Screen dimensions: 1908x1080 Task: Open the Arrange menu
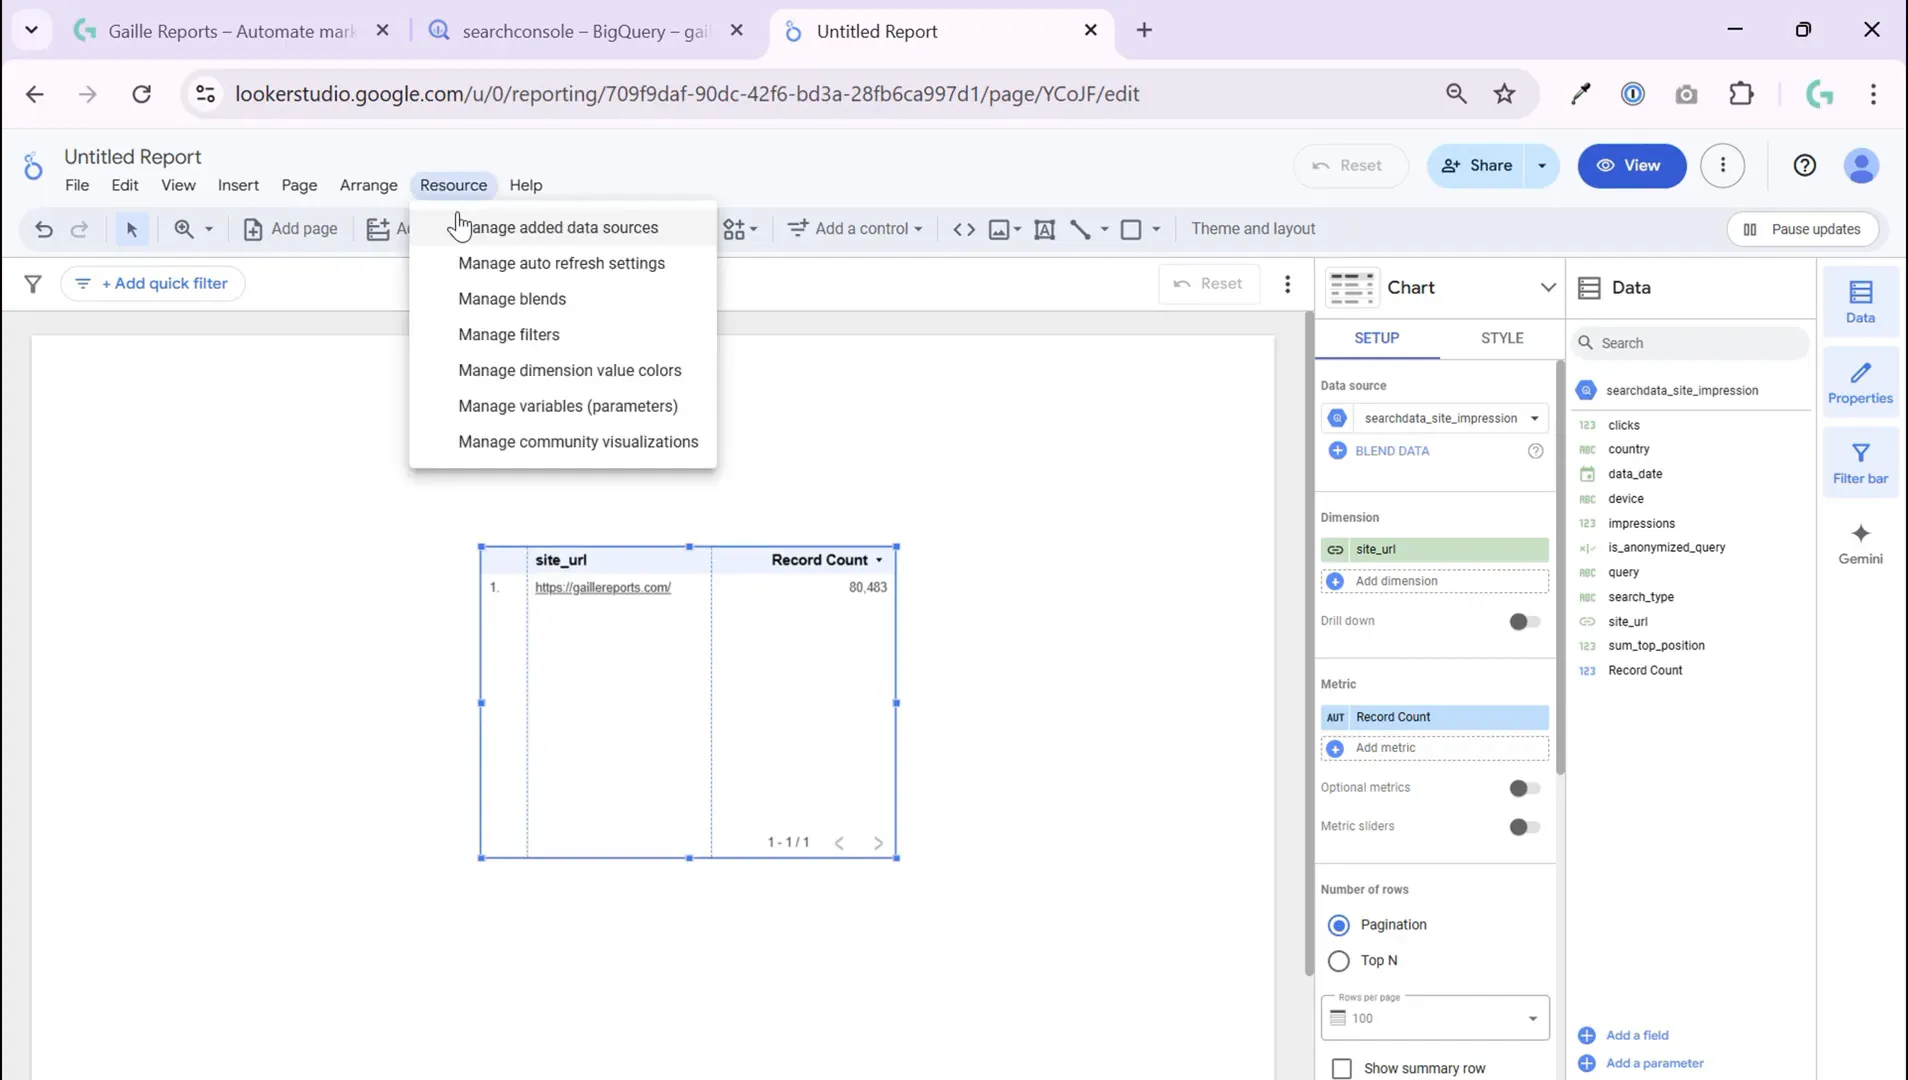(368, 185)
